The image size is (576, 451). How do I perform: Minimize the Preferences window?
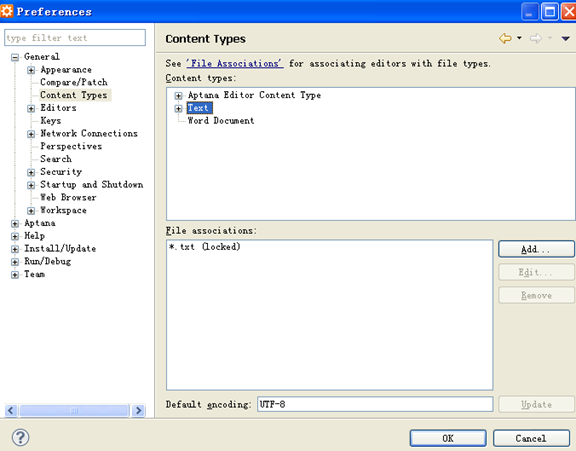coord(530,12)
